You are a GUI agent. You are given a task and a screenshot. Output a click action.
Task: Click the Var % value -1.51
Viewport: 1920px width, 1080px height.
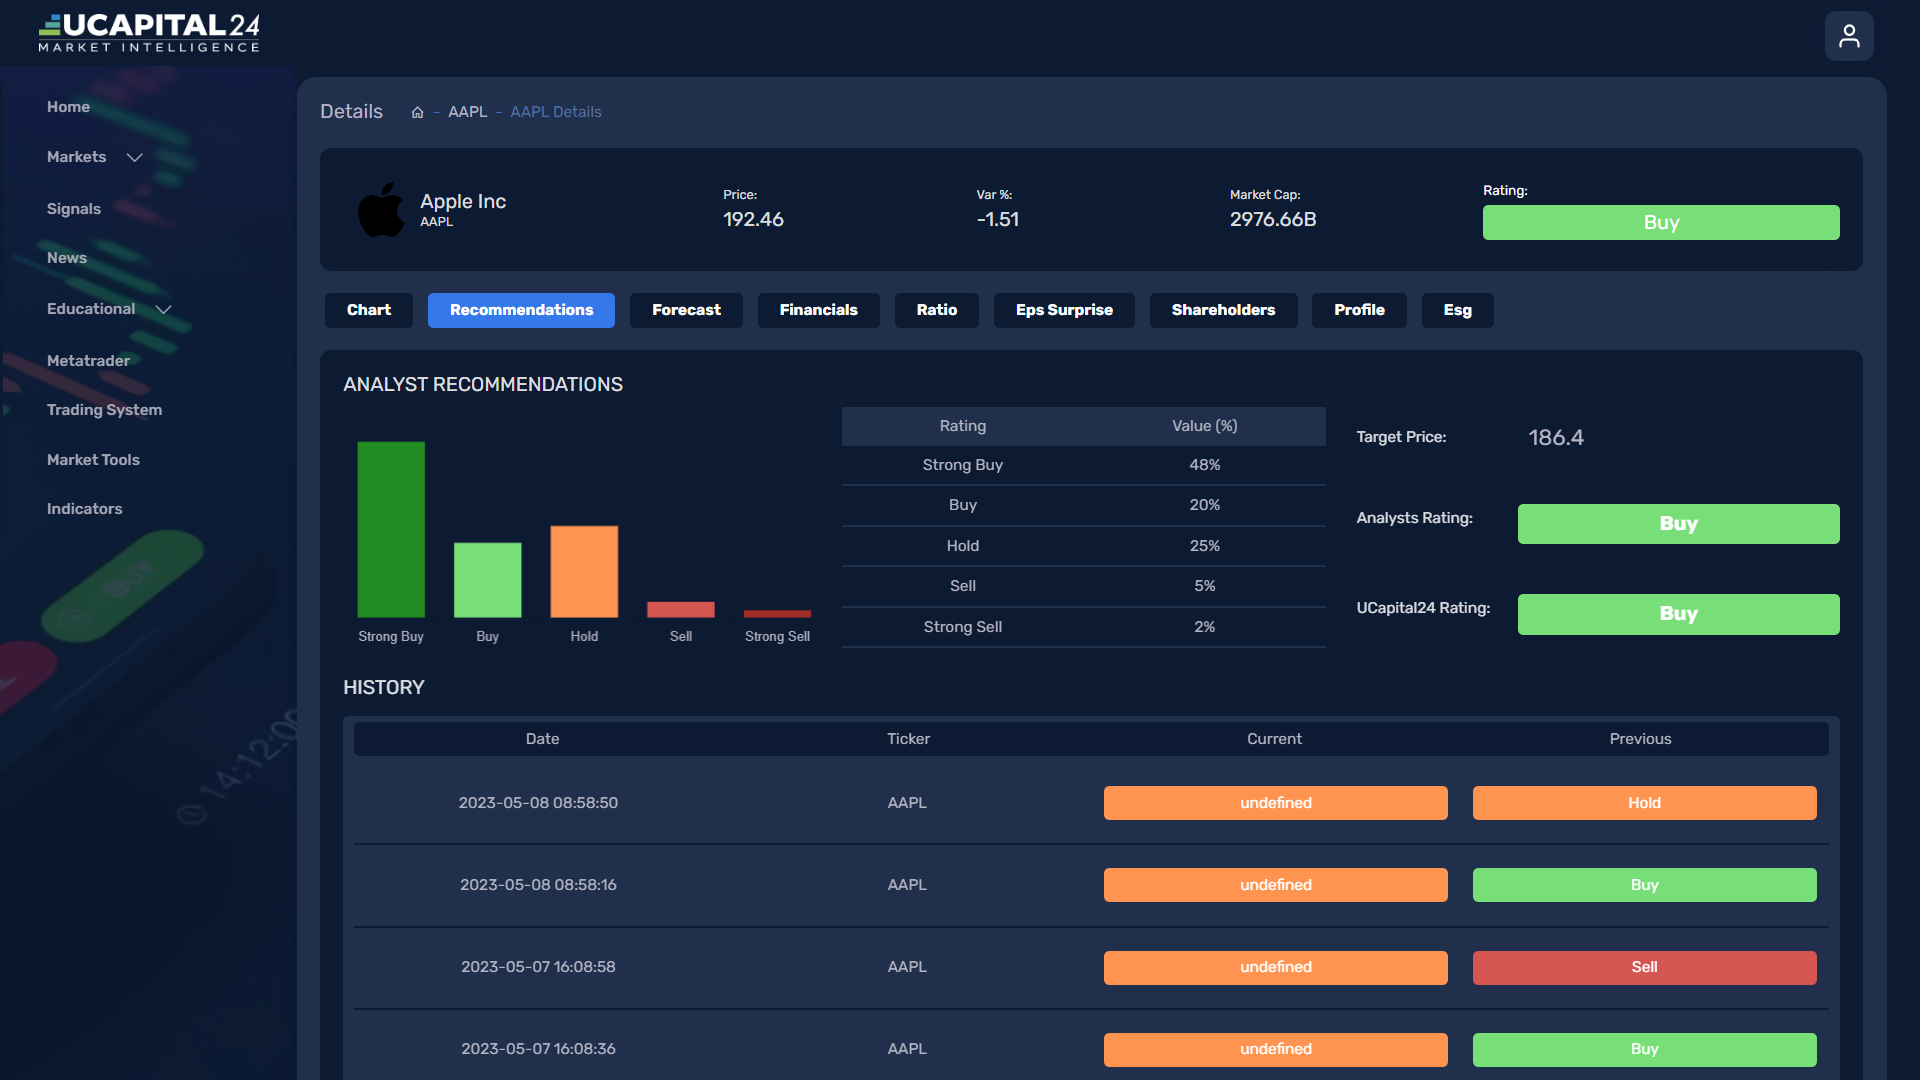pos(998,219)
